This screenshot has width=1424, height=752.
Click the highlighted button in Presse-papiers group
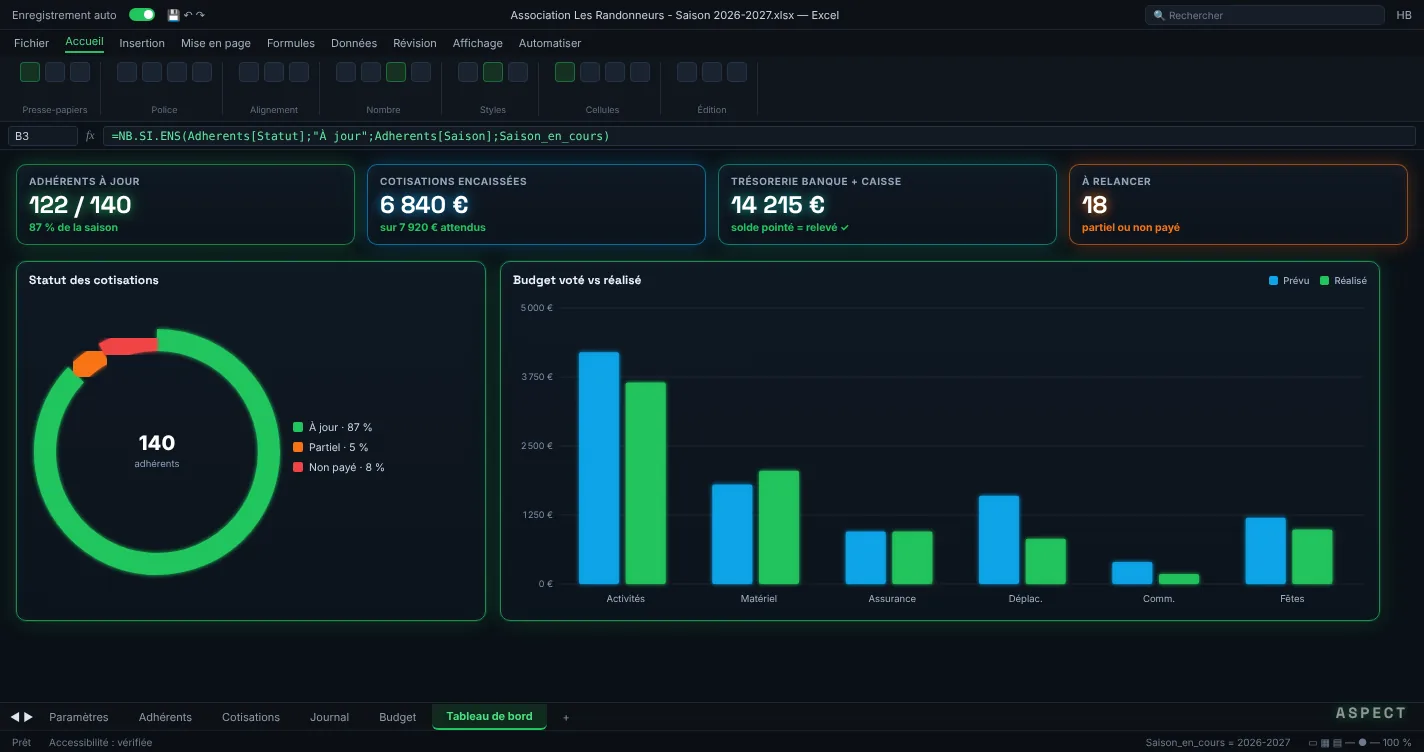click(x=30, y=72)
